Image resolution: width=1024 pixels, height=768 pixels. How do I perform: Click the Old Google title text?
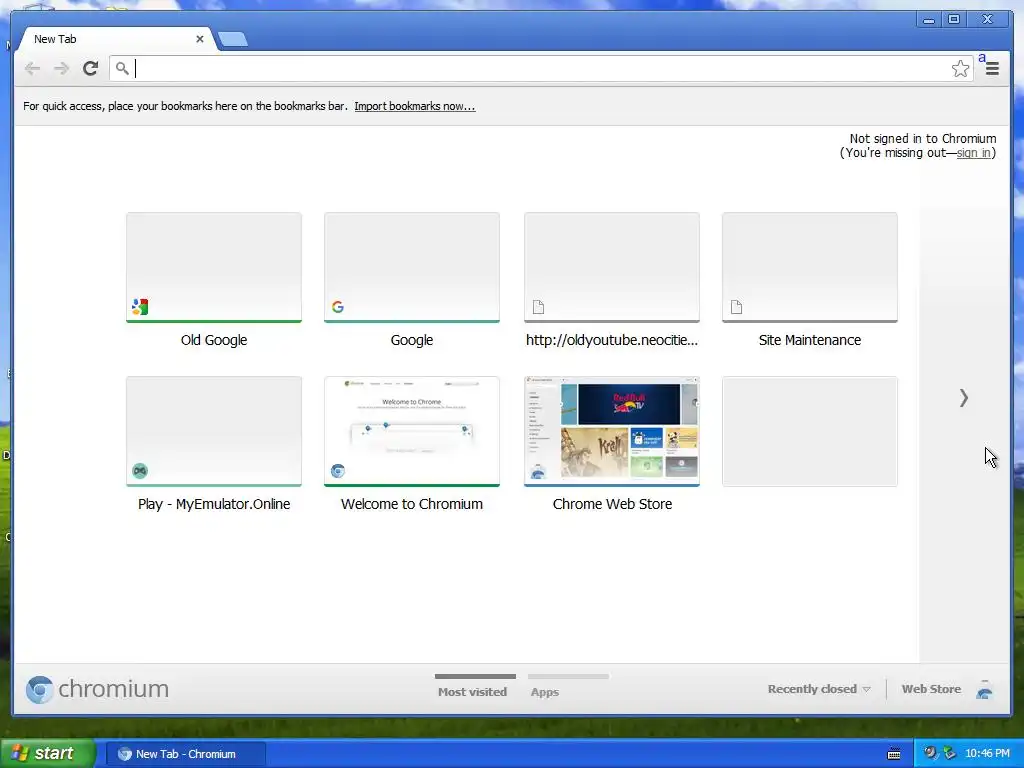coord(214,340)
